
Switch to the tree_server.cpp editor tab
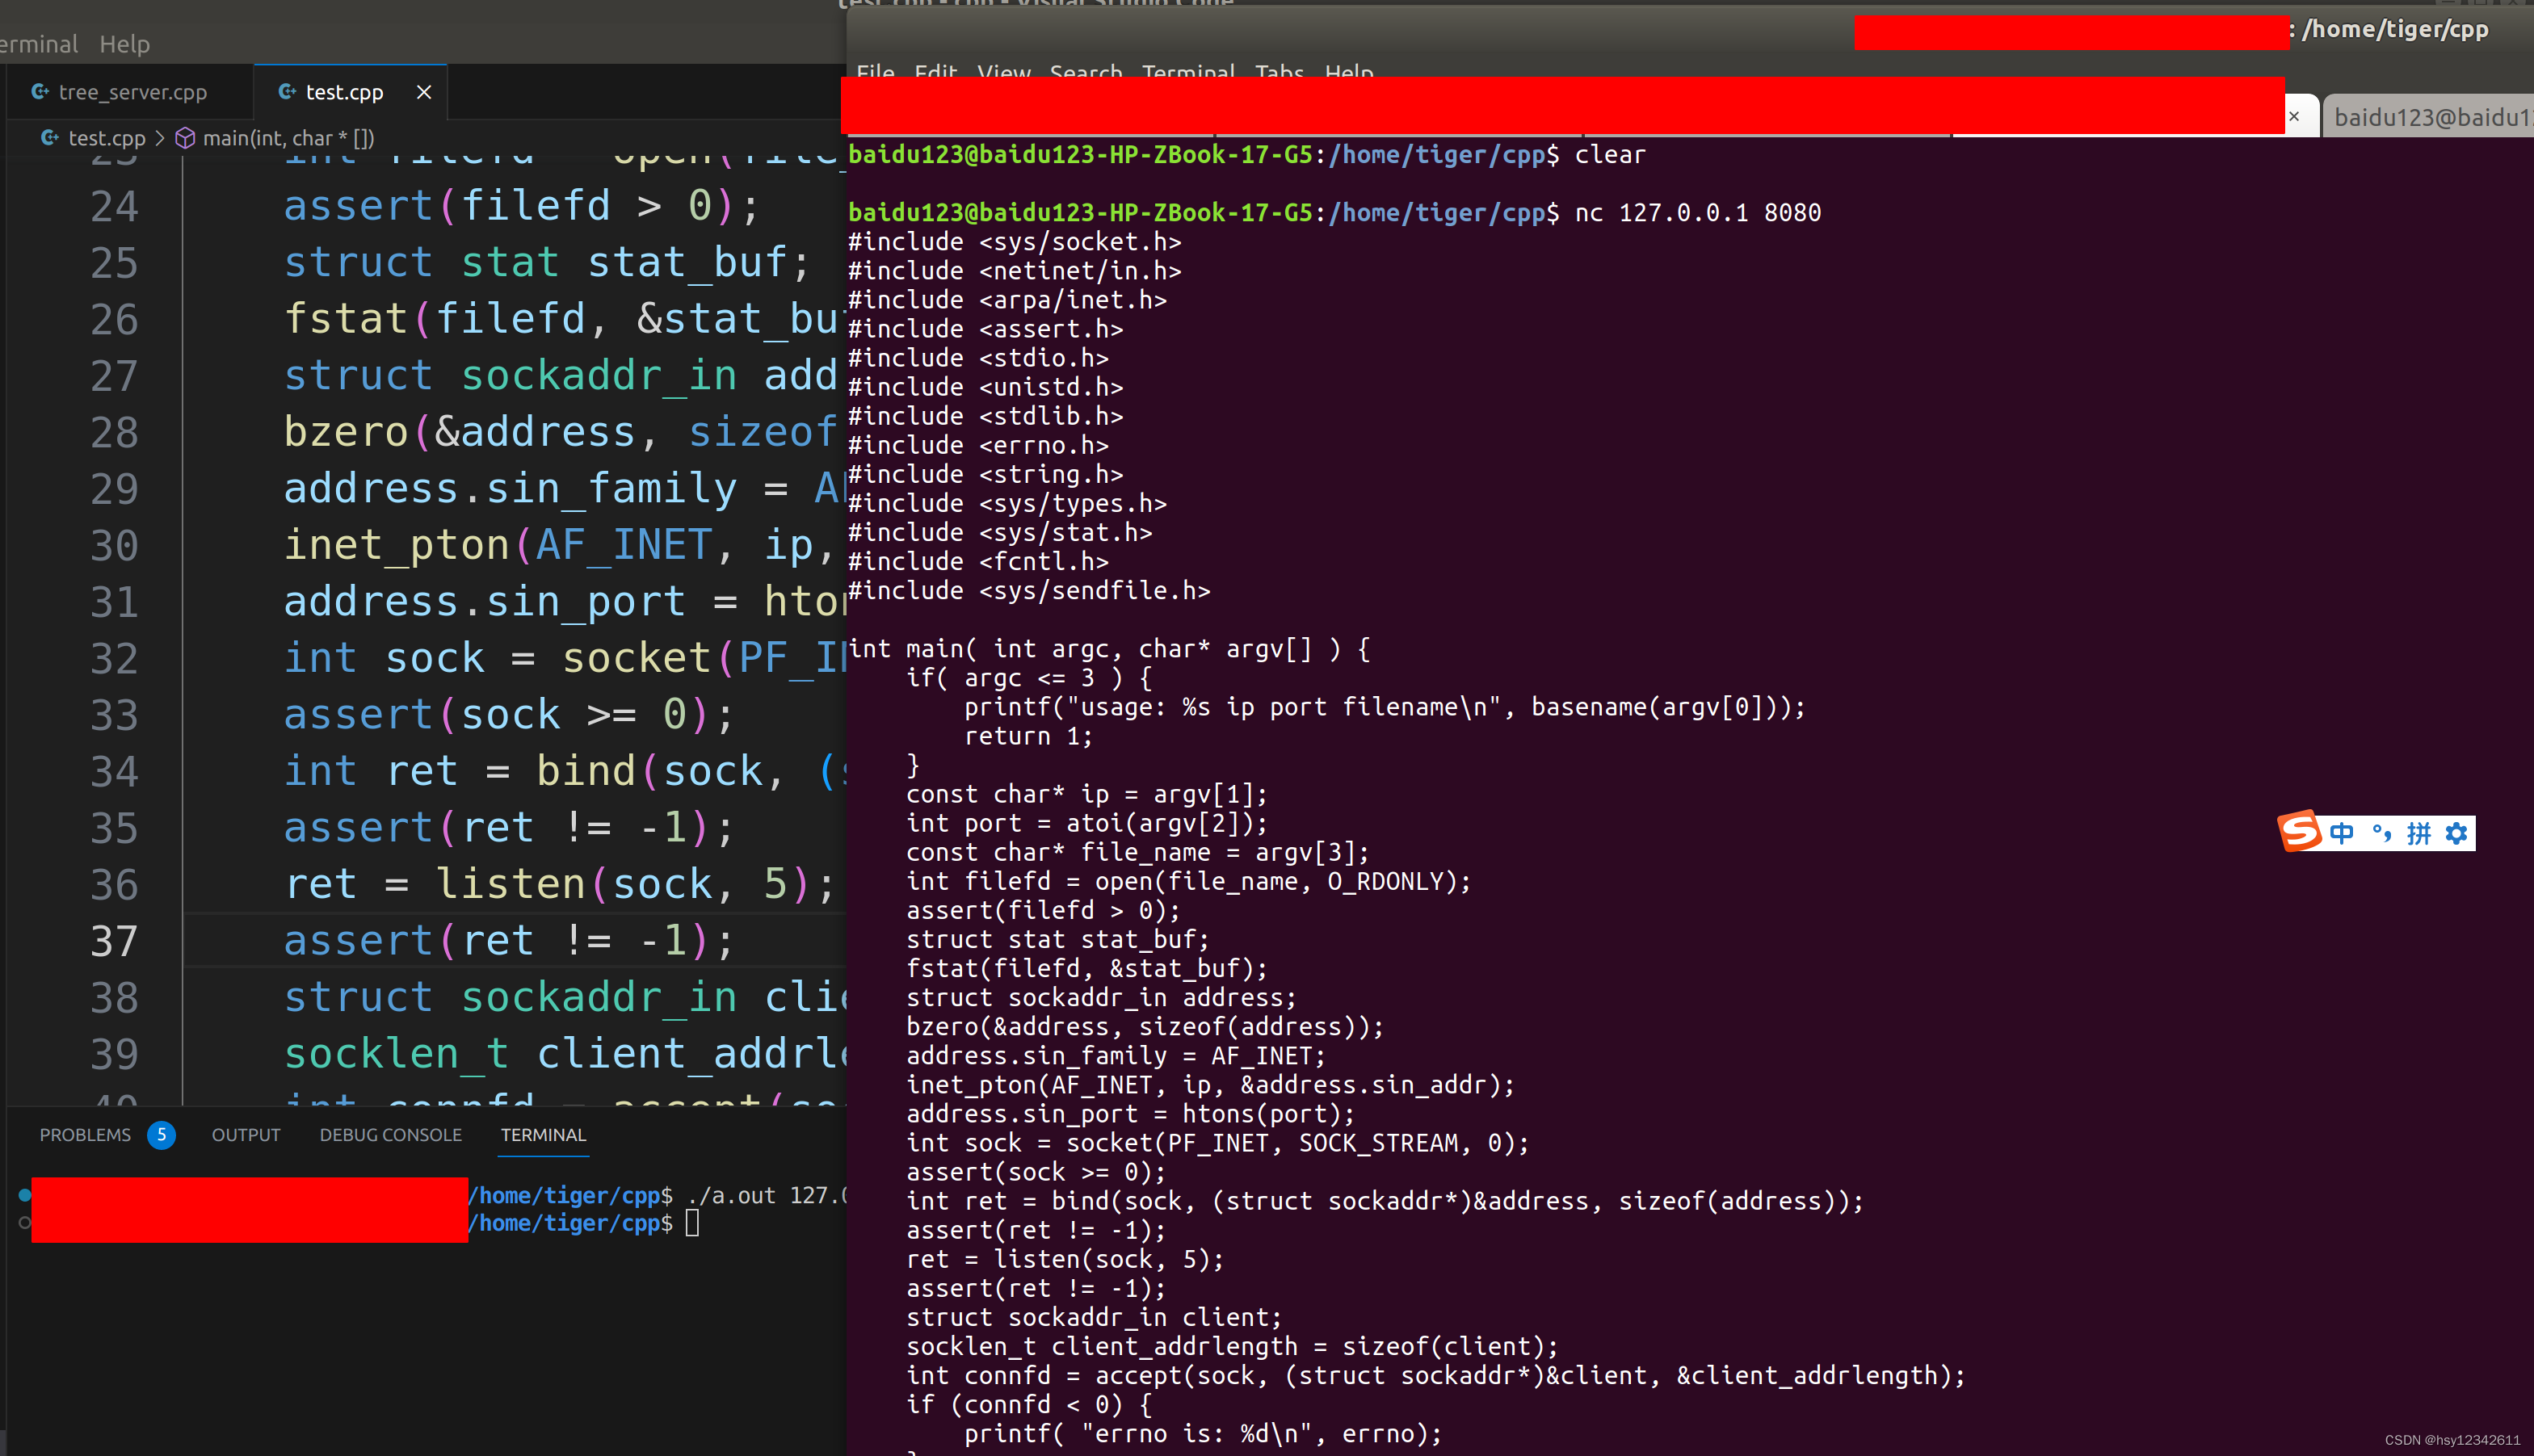tap(133, 91)
